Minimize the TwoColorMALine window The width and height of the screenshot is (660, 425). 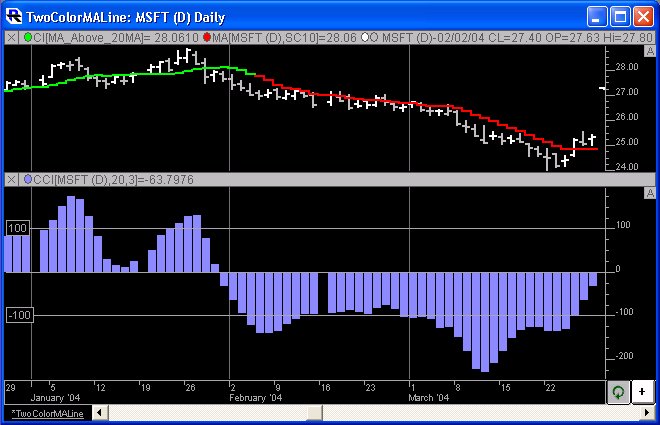click(x=596, y=17)
